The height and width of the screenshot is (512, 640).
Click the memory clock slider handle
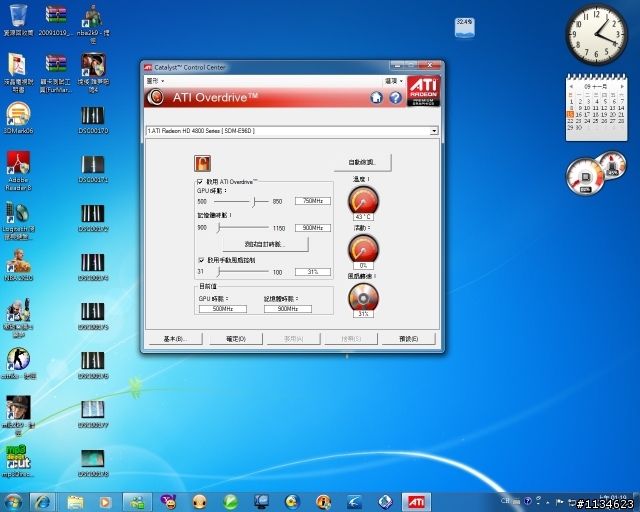218,228
